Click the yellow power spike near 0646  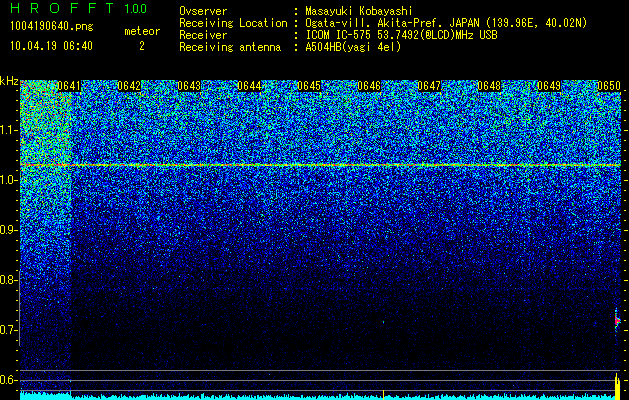(383, 395)
